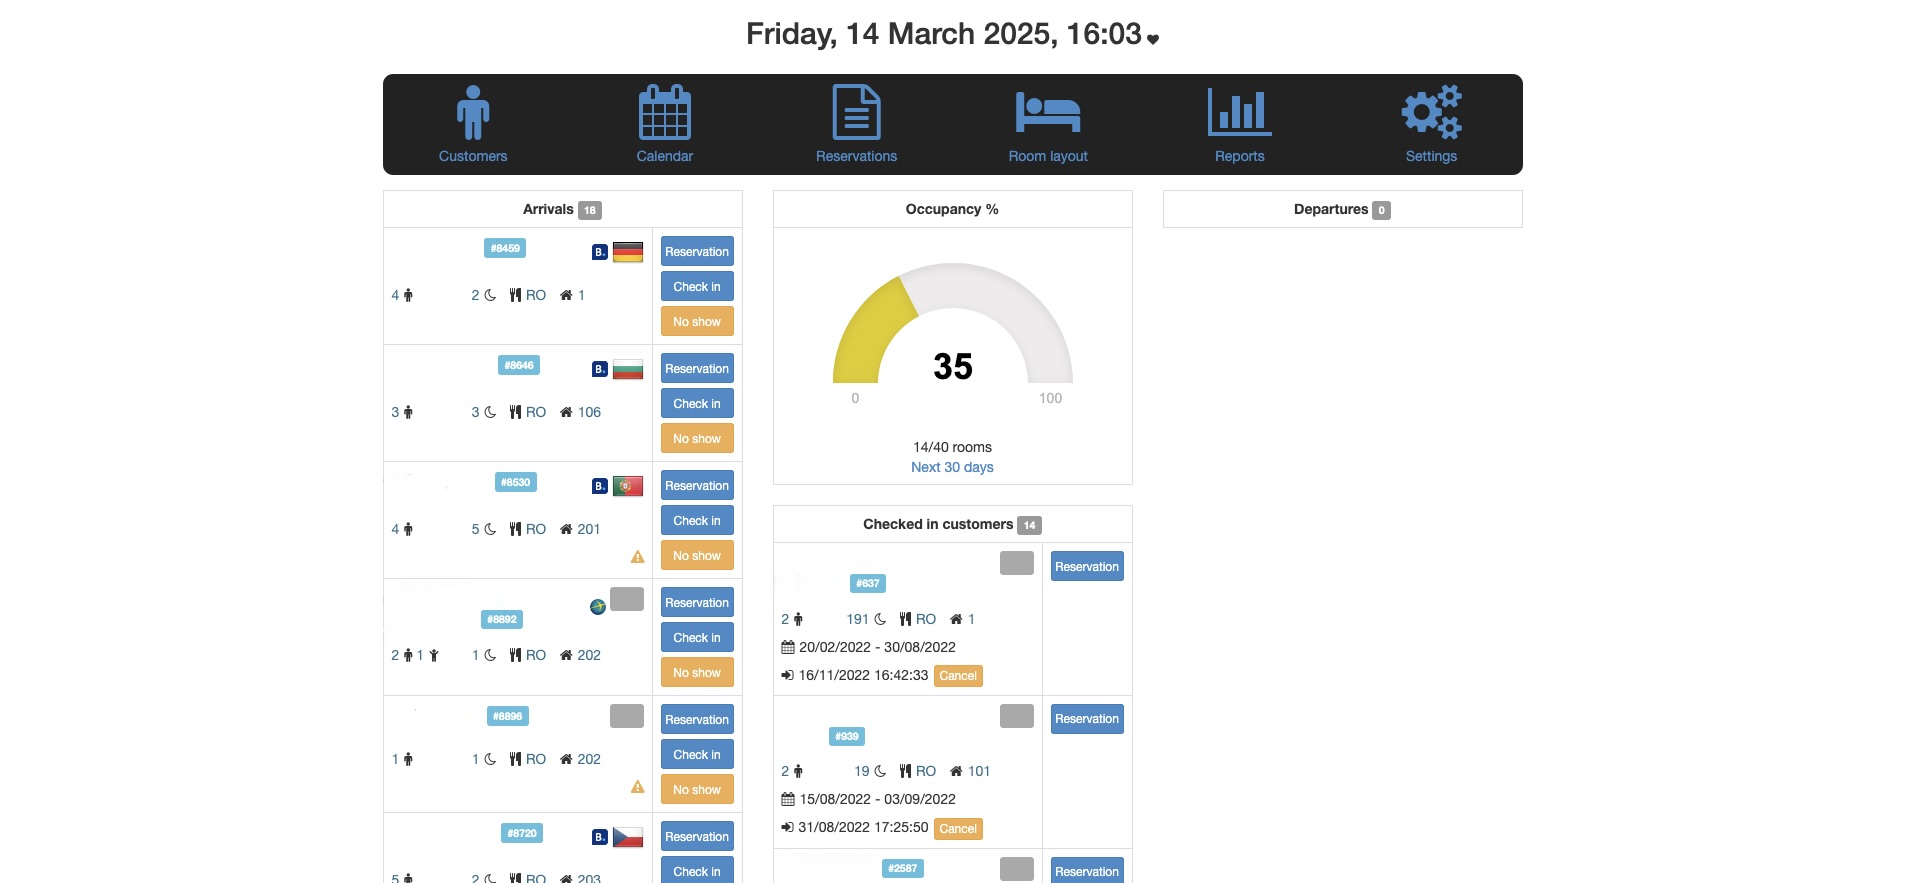Open the Calendar icon
Screen dimensions: 1905x883
[x=664, y=112]
